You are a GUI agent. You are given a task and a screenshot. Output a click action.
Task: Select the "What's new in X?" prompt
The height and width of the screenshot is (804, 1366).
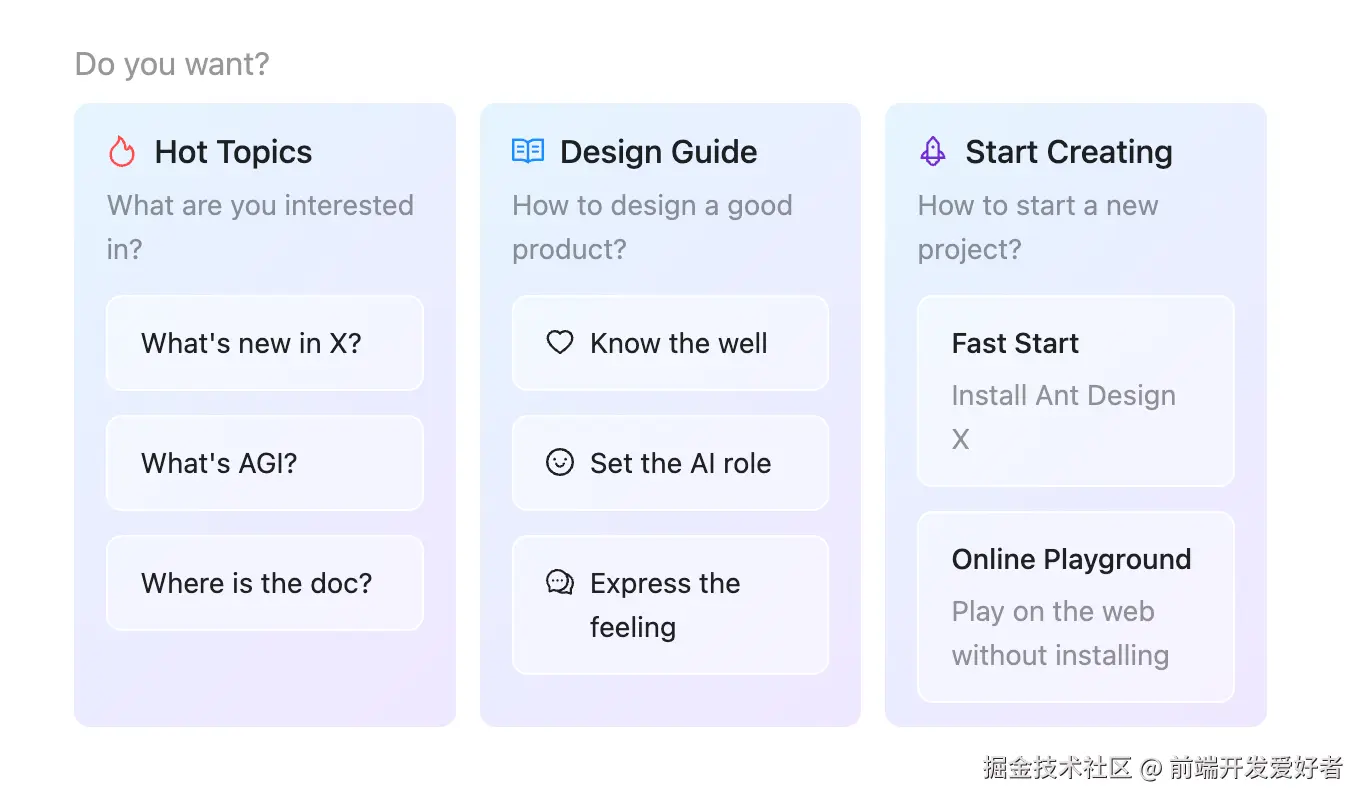pos(251,343)
